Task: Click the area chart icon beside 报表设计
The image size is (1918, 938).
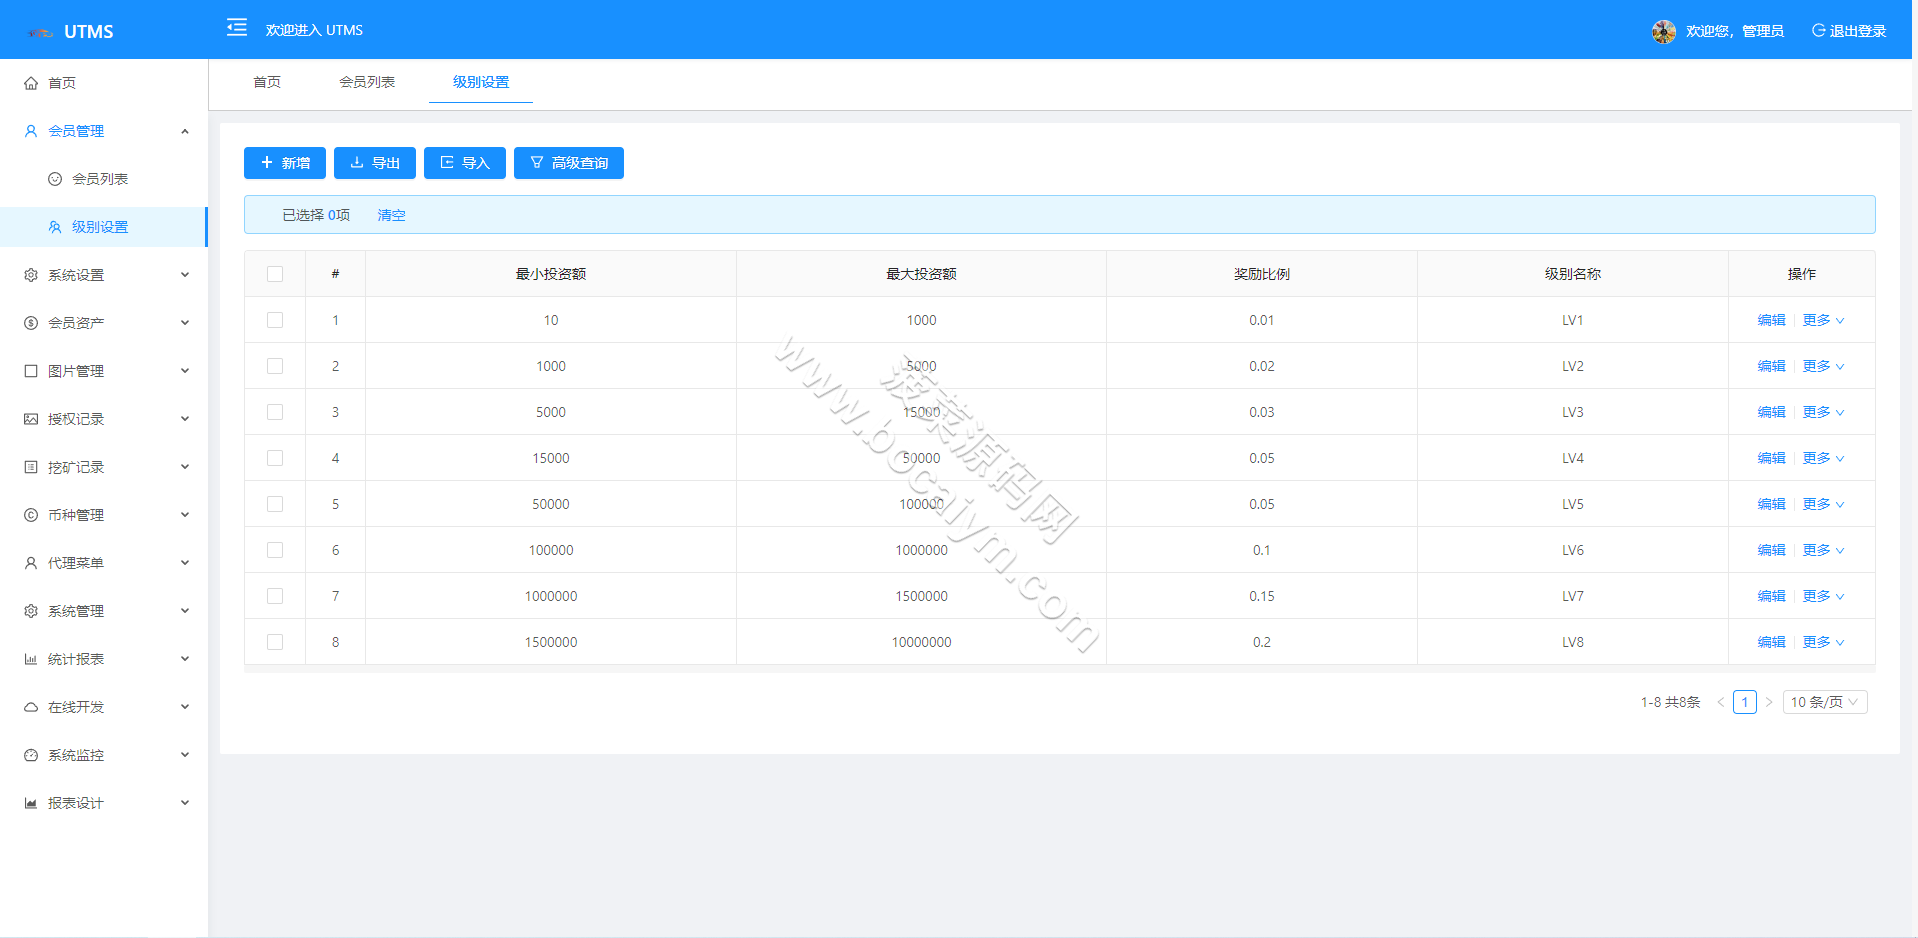Action: point(31,803)
